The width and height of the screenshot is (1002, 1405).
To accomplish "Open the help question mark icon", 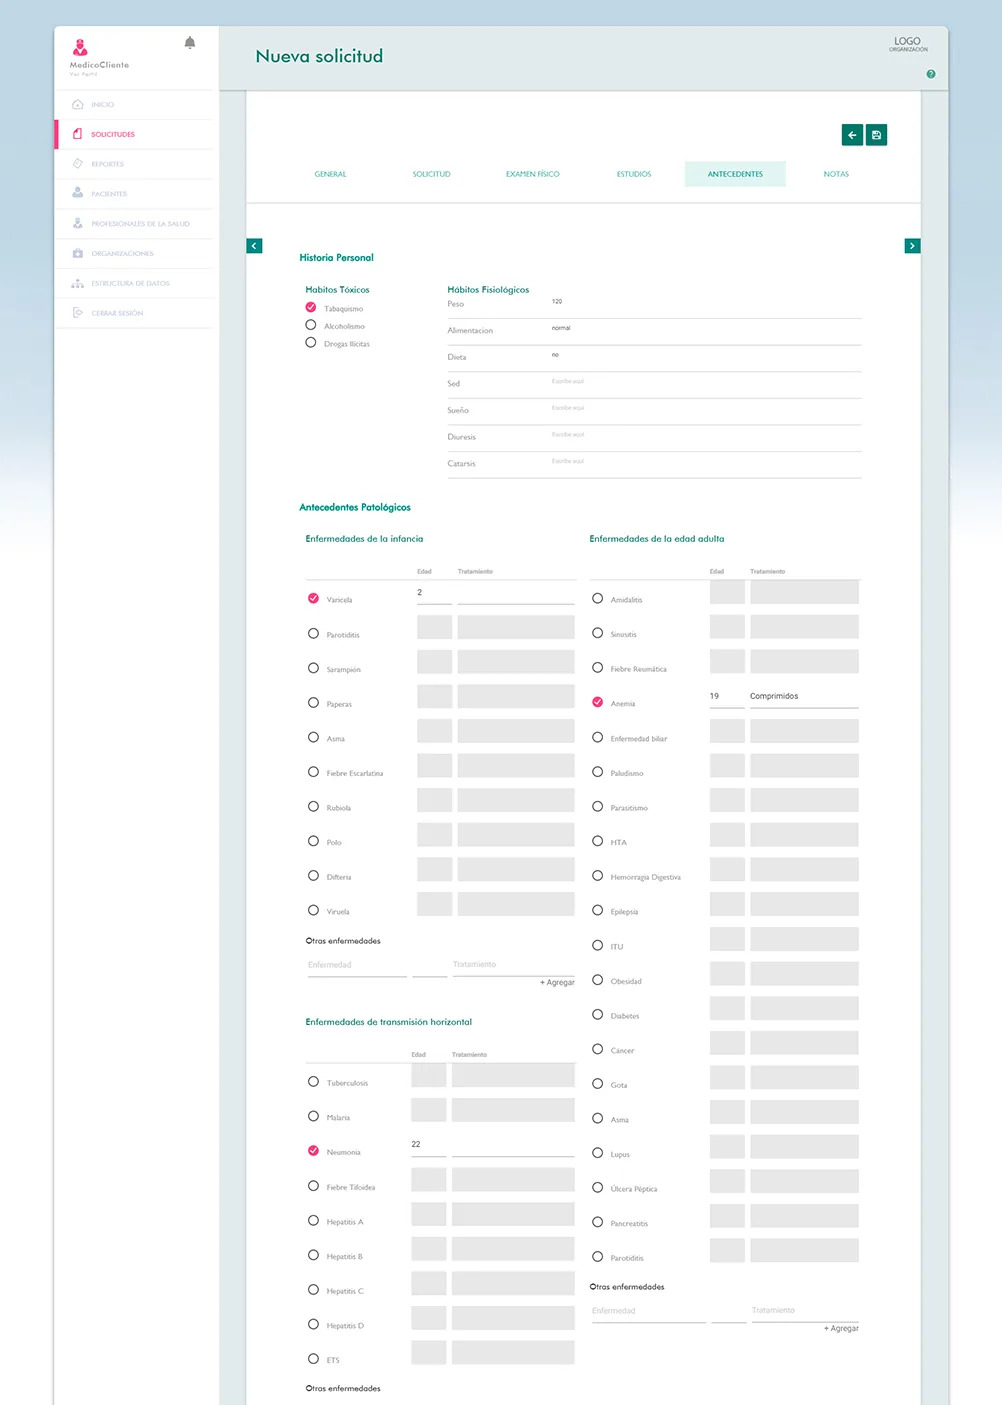I will click(x=931, y=74).
